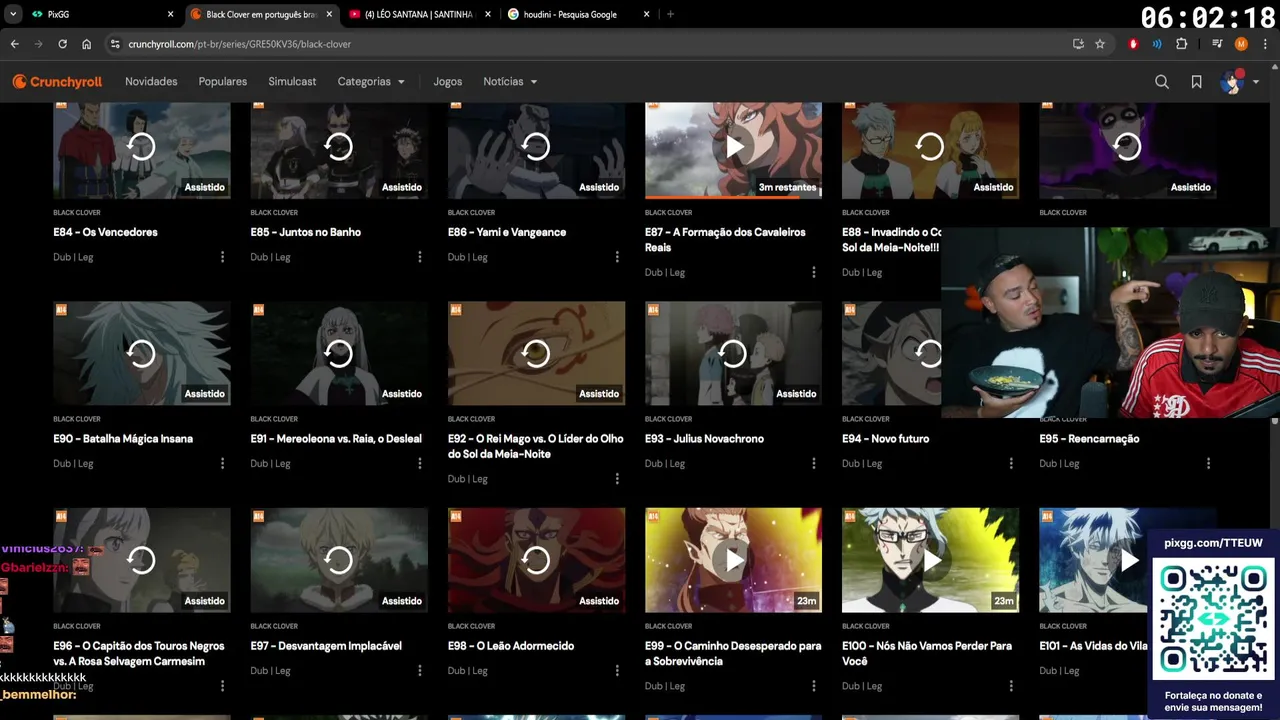Open the Simulcast menu item
This screenshot has width=1280, height=720.
point(292,82)
